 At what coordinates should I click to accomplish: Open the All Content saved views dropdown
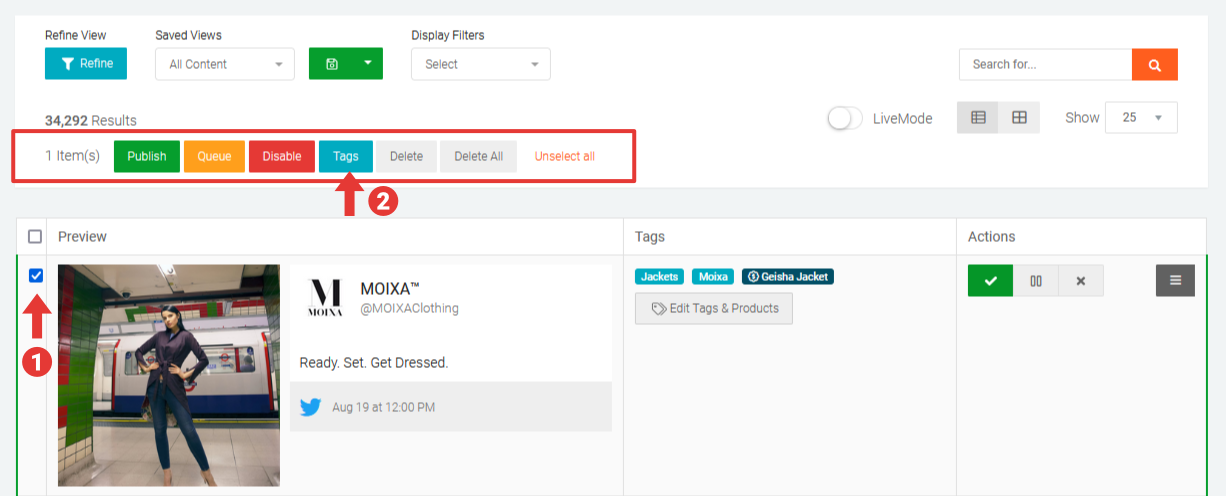click(x=225, y=64)
